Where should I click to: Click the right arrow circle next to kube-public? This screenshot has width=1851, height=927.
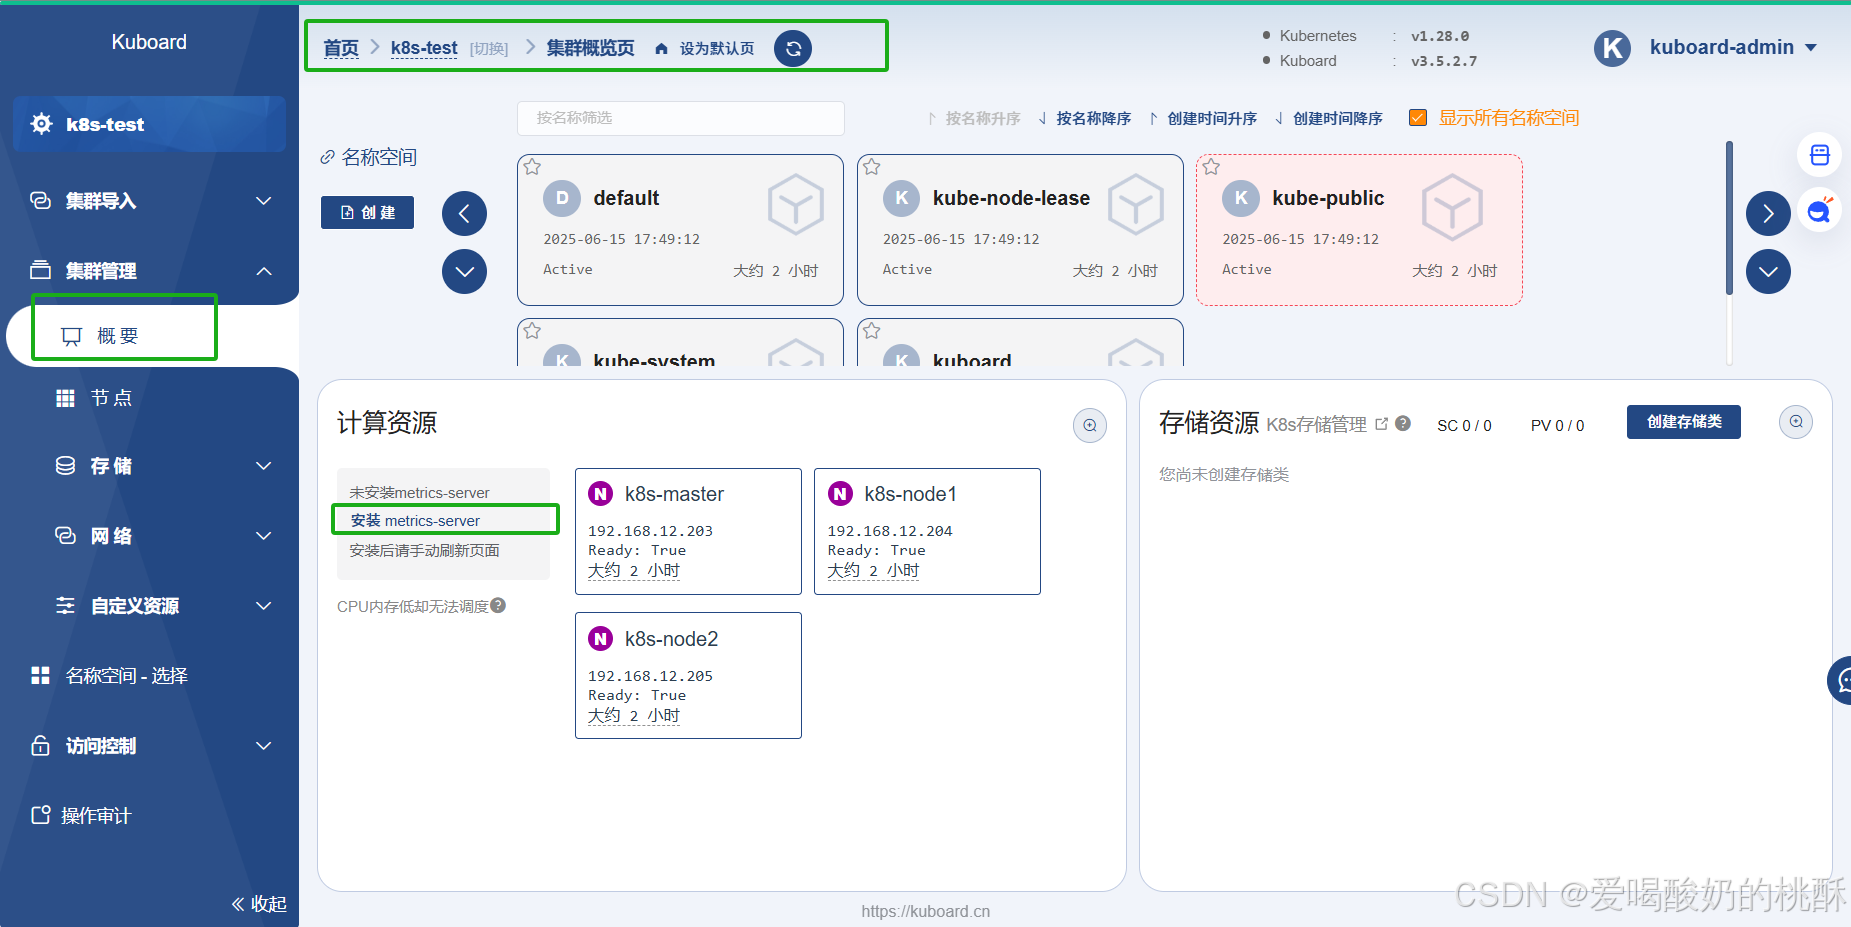(1768, 213)
